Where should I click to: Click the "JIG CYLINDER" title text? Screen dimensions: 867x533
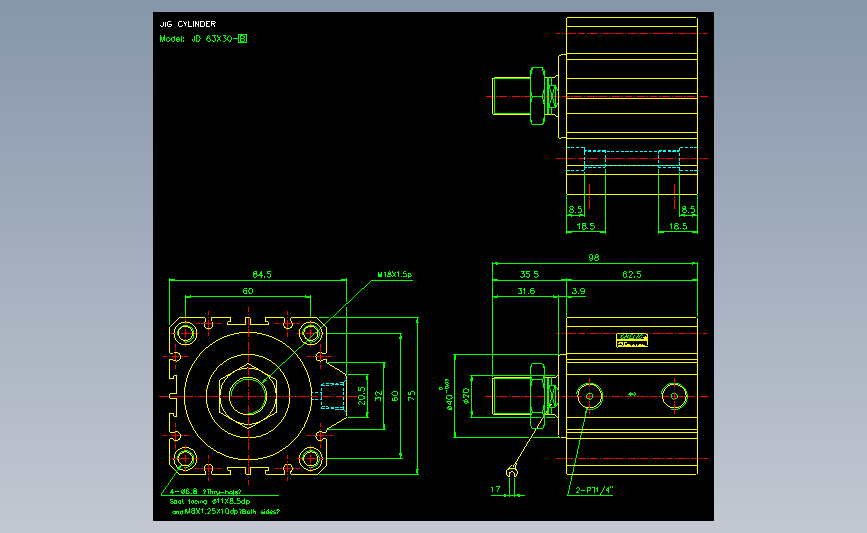coord(188,24)
